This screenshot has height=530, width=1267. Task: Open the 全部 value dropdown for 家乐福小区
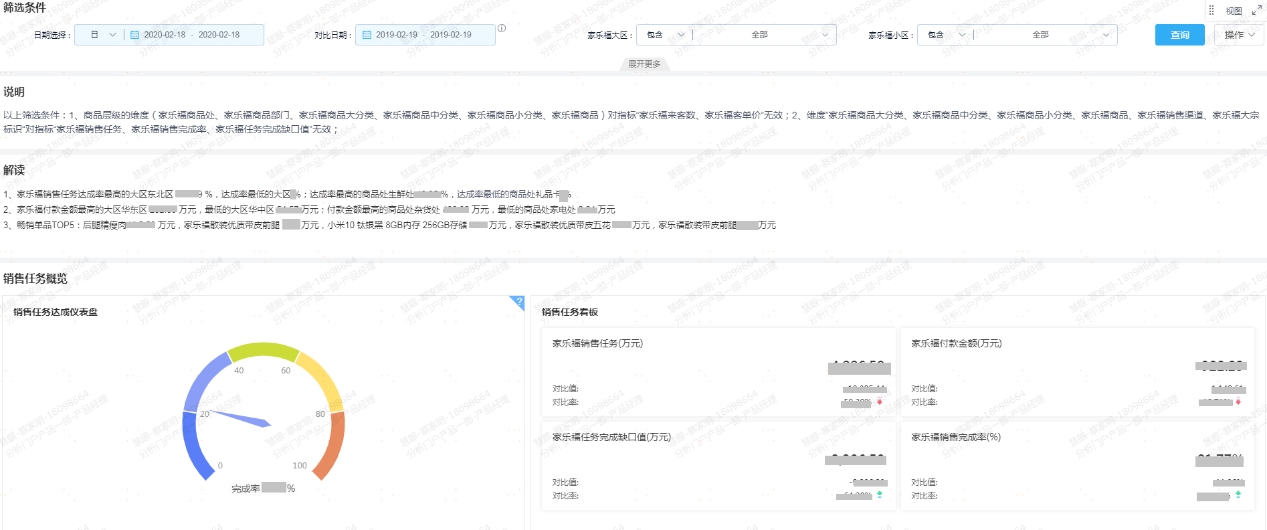coord(1046,35)
